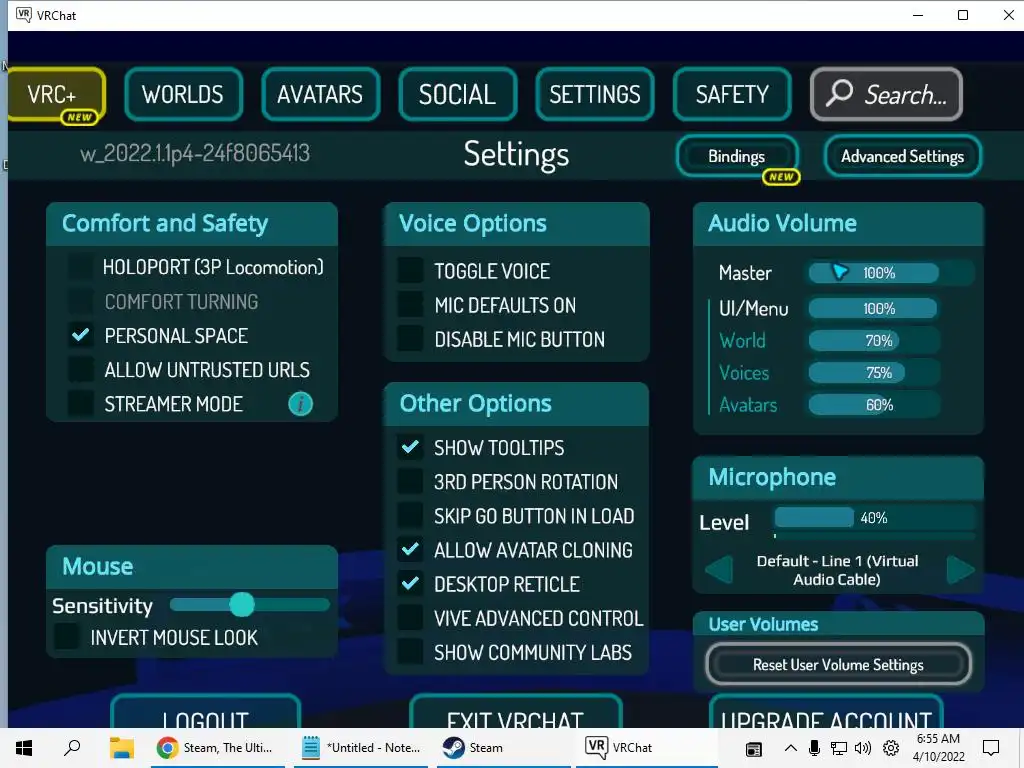Screen dimensions: 1024x768
Task: Switch to Untitled Notepad taskbar item
Action: [x=361, y=748]
